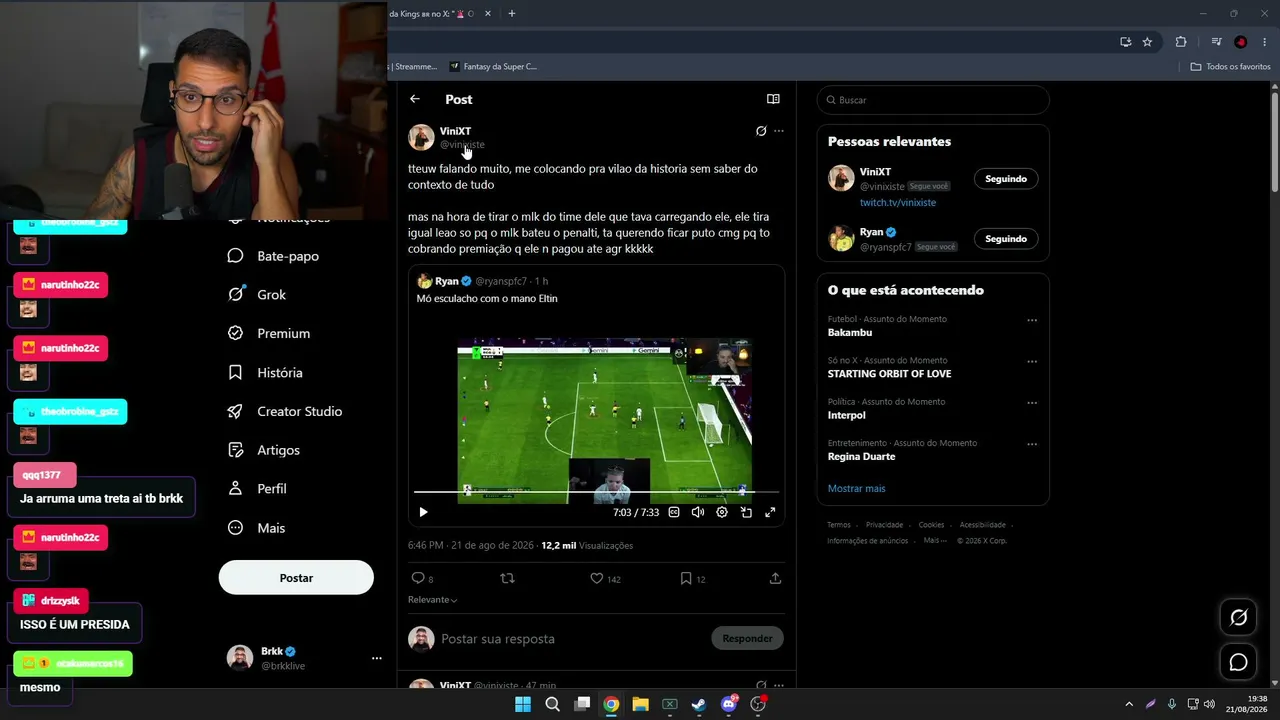Open the browser media controls icon
The height and width of the screenshot is (720, 1280).
coord(1216,42)
